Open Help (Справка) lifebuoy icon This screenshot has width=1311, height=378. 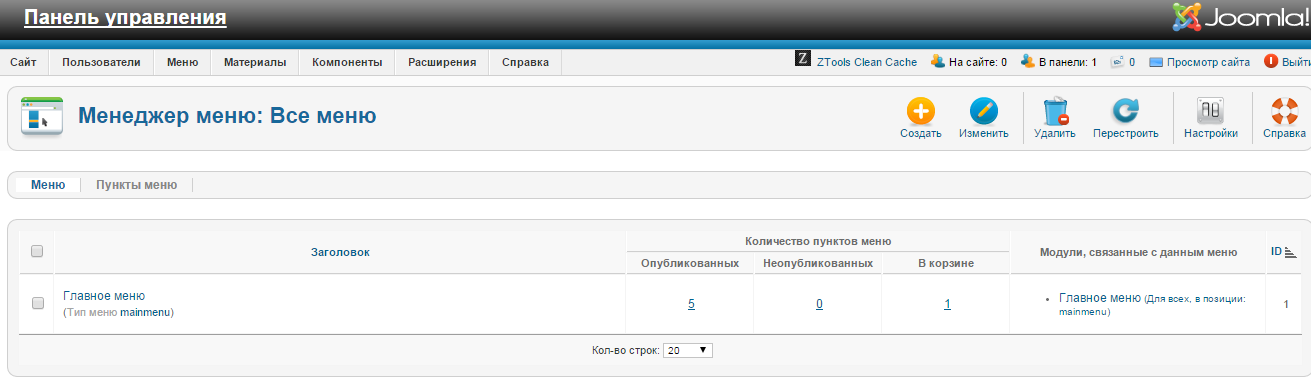pyautogui.click(x=1284, y=110)
